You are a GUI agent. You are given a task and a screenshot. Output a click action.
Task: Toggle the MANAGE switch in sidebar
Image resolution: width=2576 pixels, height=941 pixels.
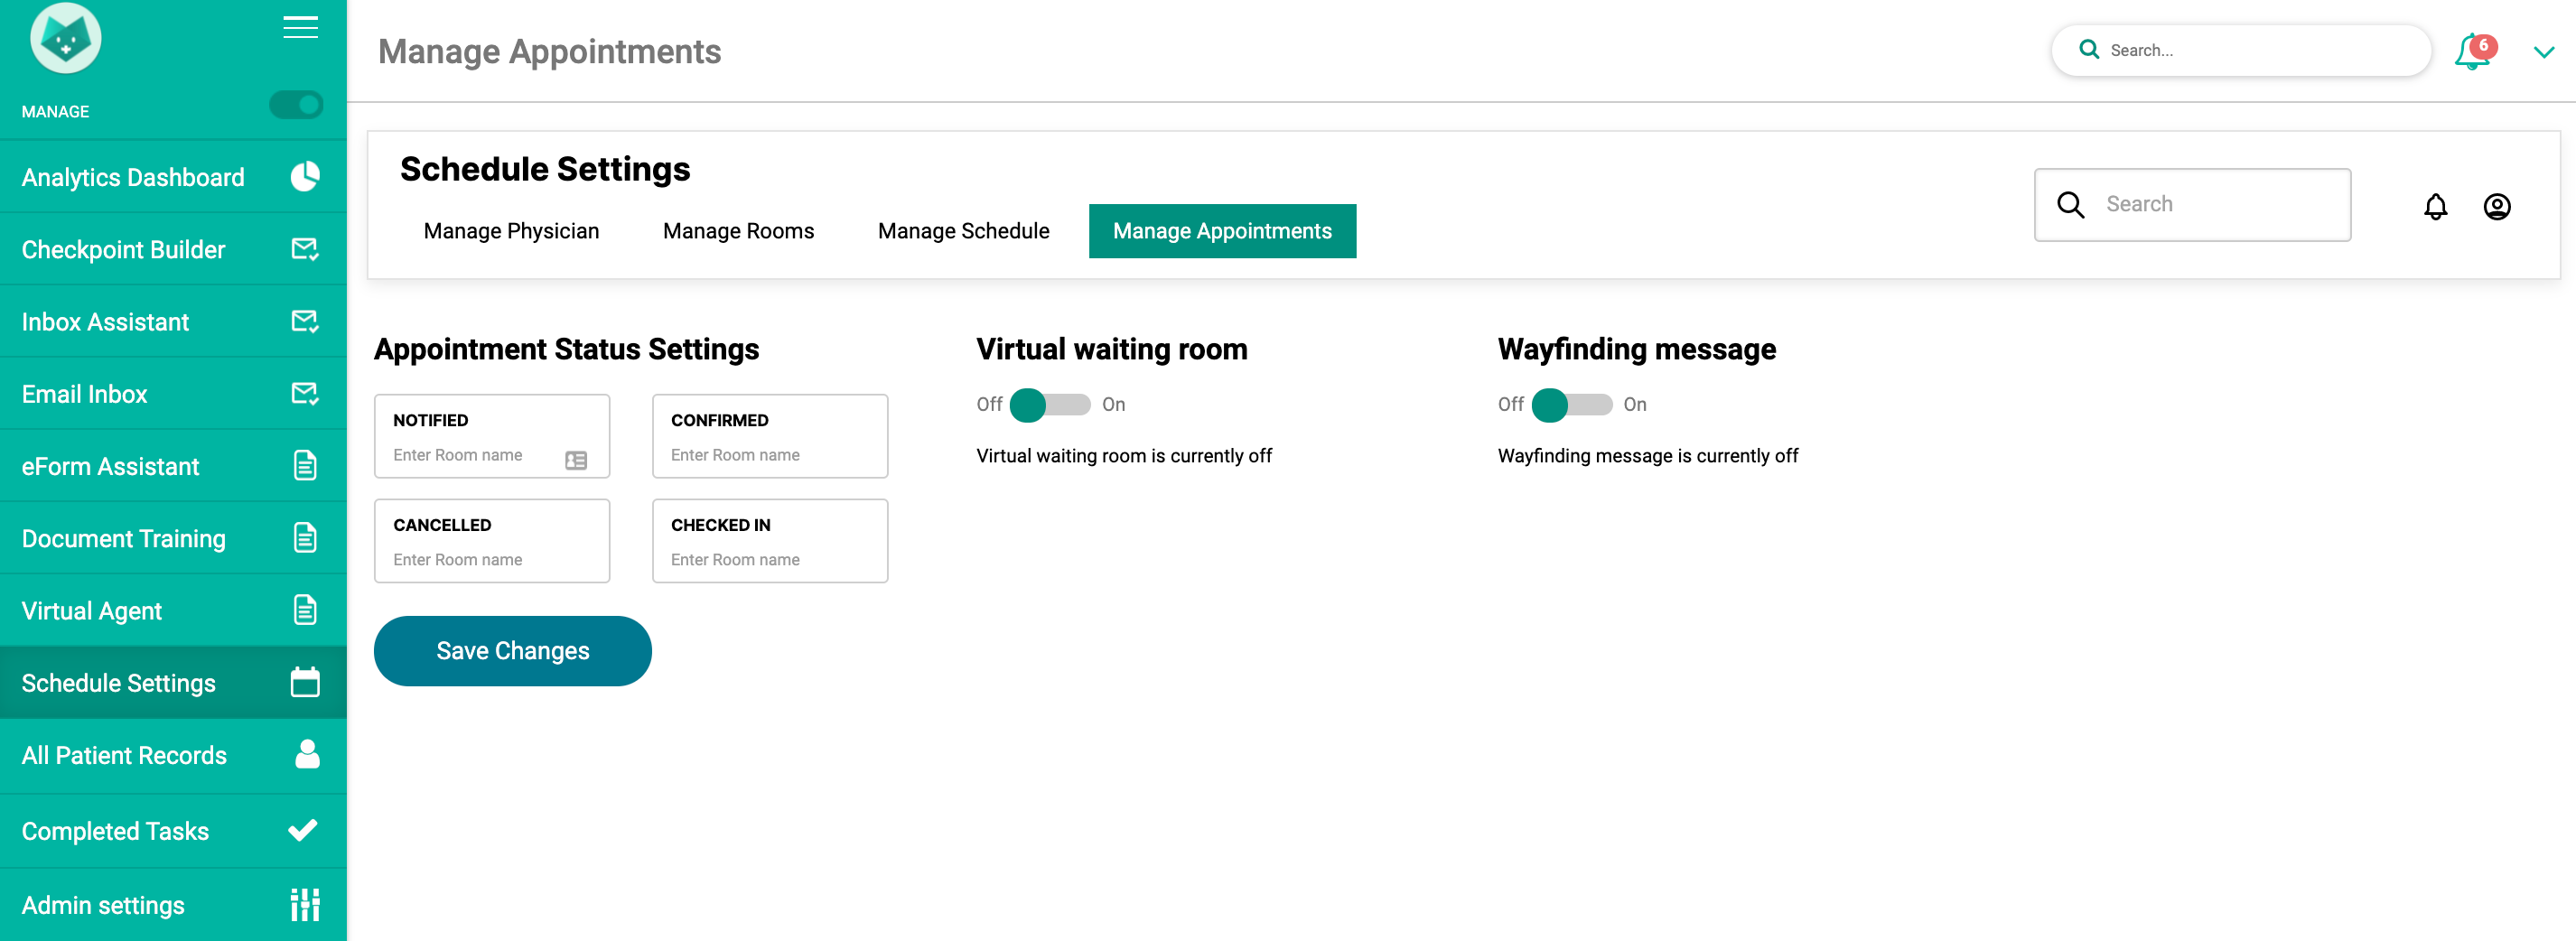pos(296,105)
